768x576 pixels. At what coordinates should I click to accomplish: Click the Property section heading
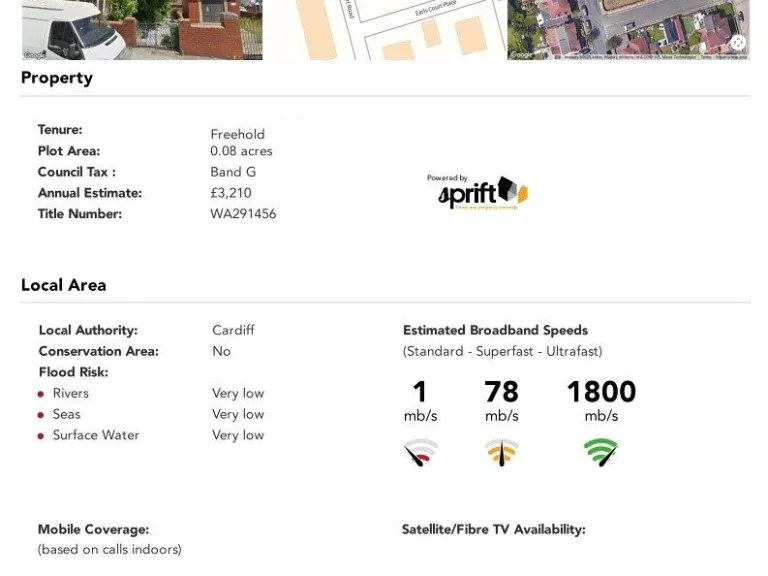pyautogui.click(x=57, y=78)
